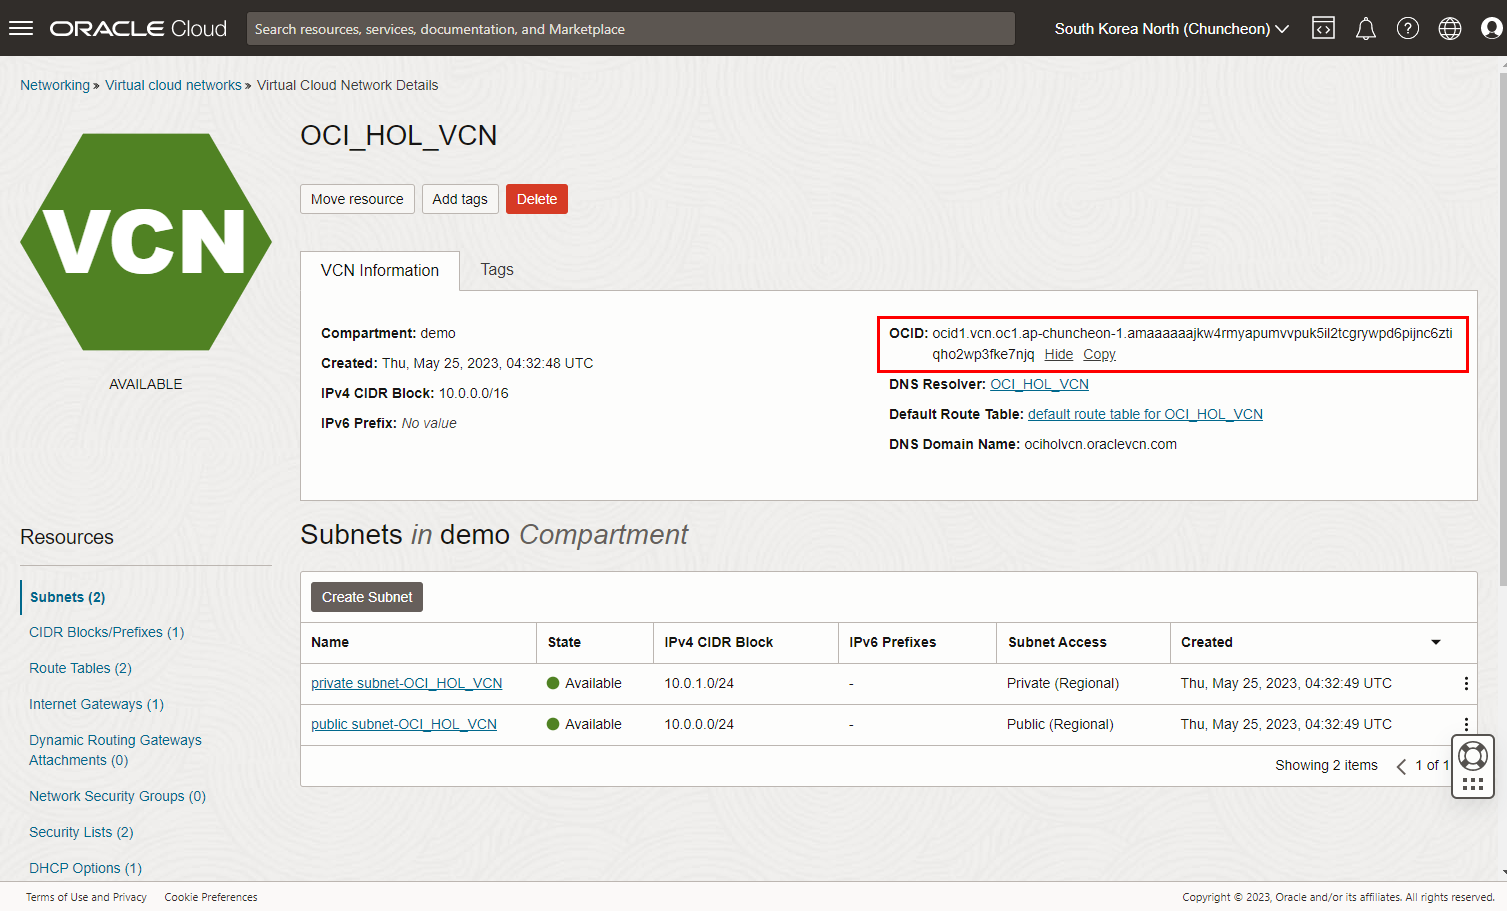Image resolution: width=1507 pixels, height=911 pixels.
Task: Open the language globe icon
Action: 1449,28
